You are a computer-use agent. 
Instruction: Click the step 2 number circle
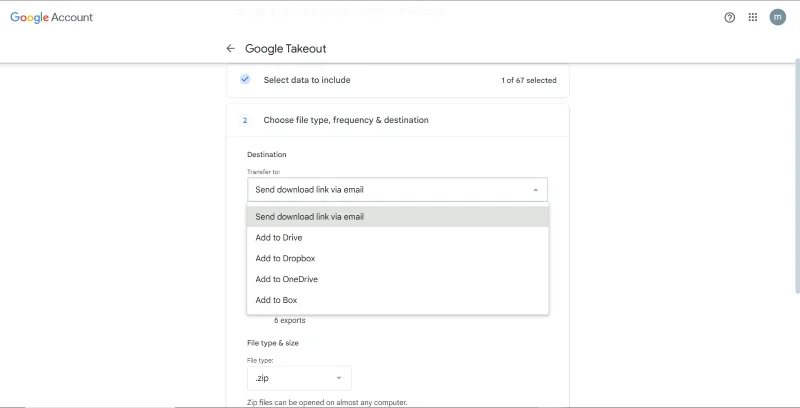pyautogui.click(x=245, y=120)
